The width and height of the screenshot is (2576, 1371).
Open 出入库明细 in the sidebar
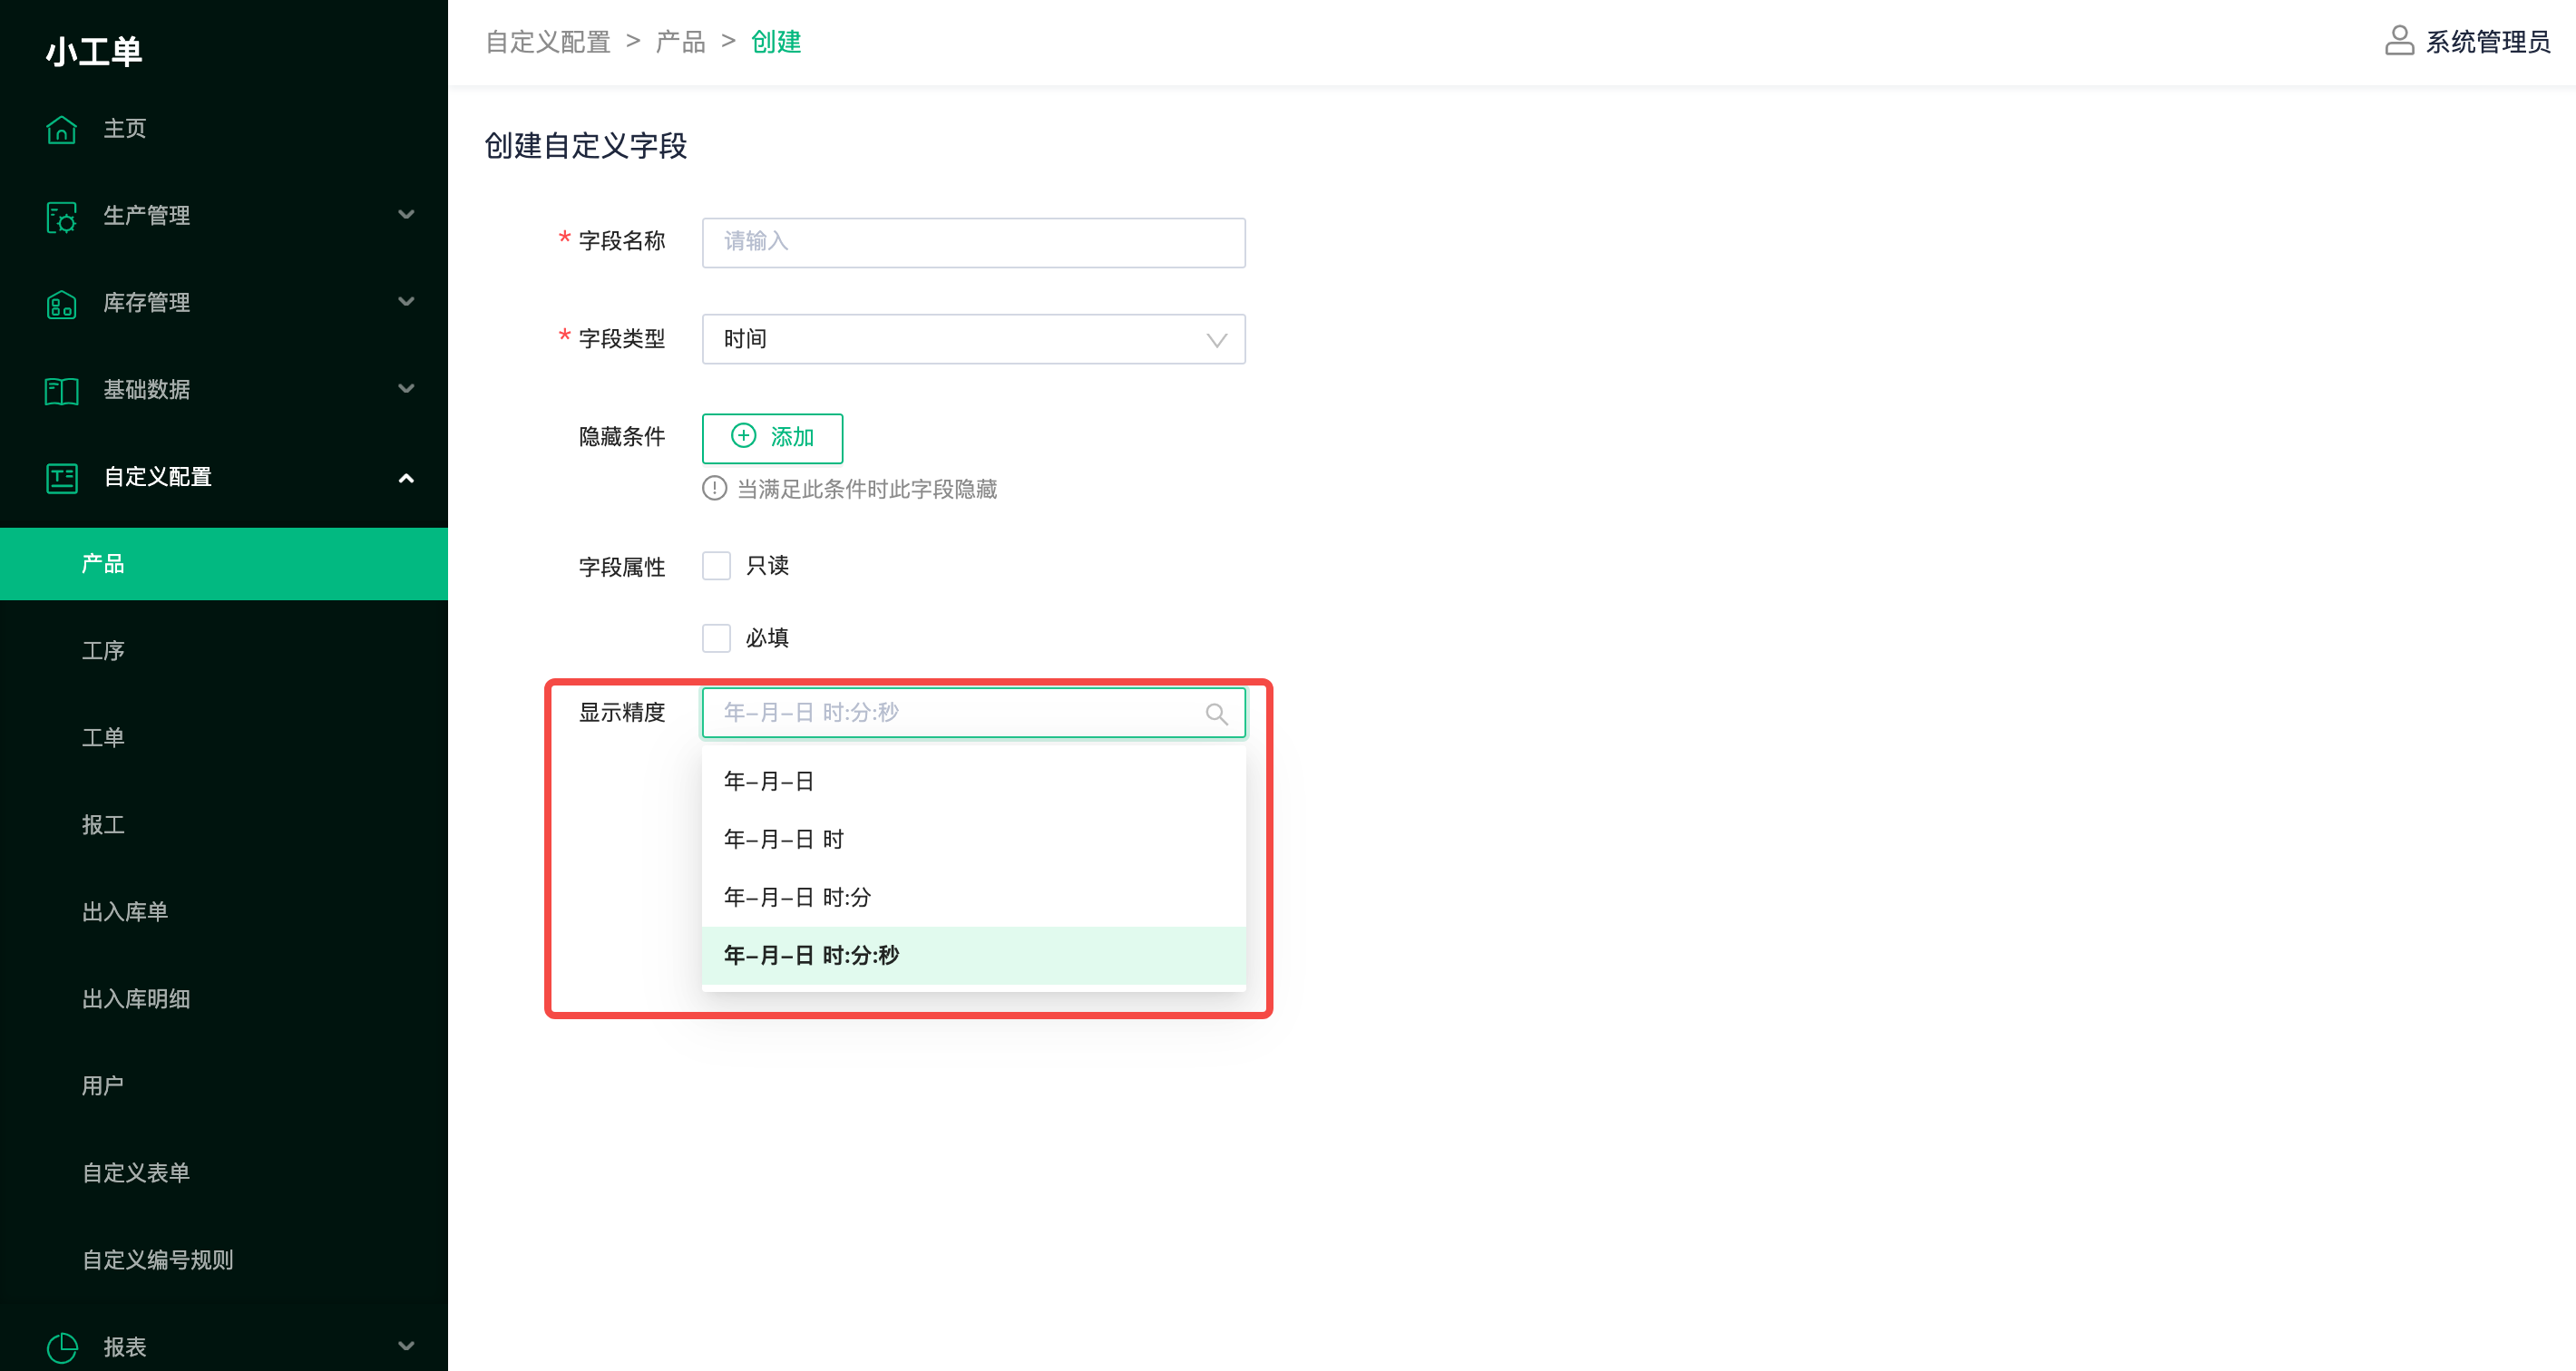point(224,999)
